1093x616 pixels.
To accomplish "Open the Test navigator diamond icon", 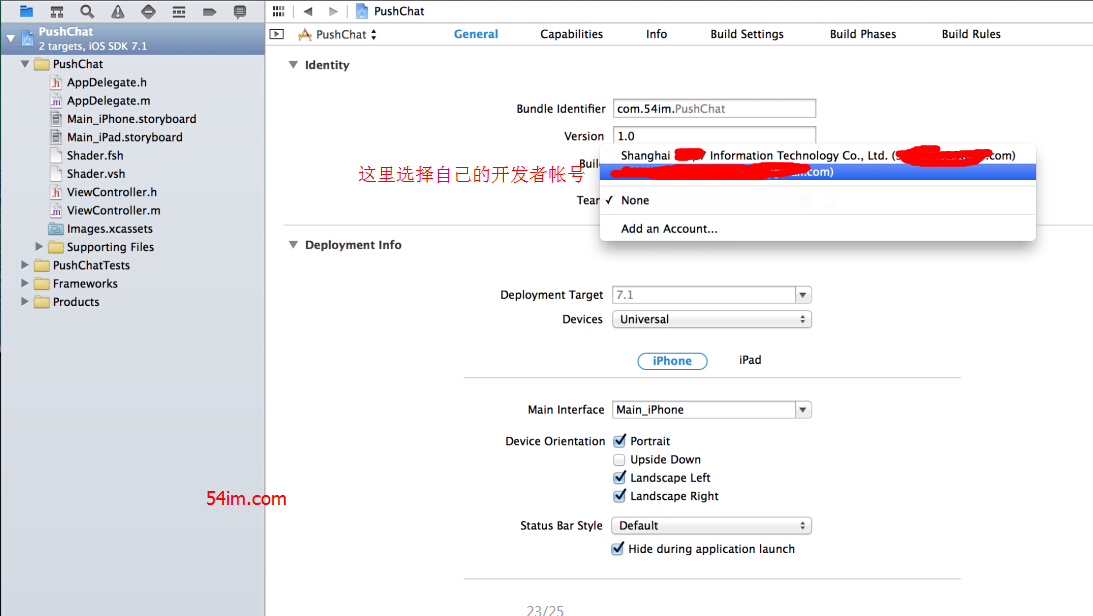I will [148, 12].
